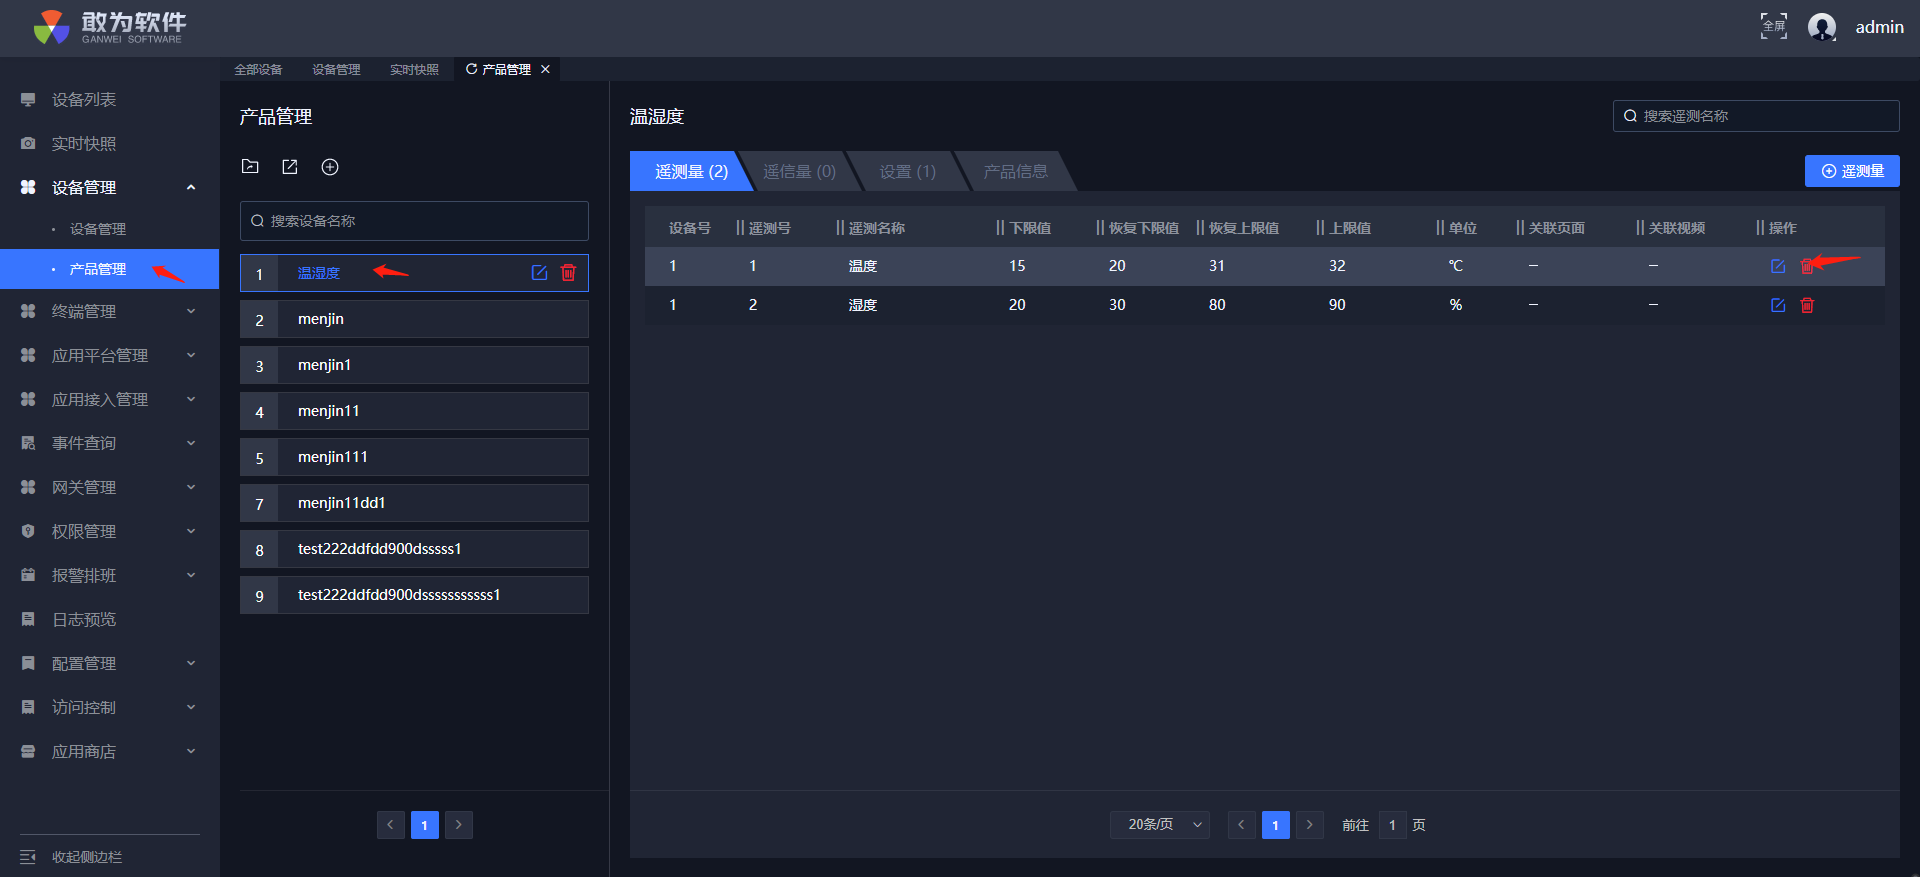Click the 报警排班 sidebar icon
1920x877 pixels.
tap(28, 576)
